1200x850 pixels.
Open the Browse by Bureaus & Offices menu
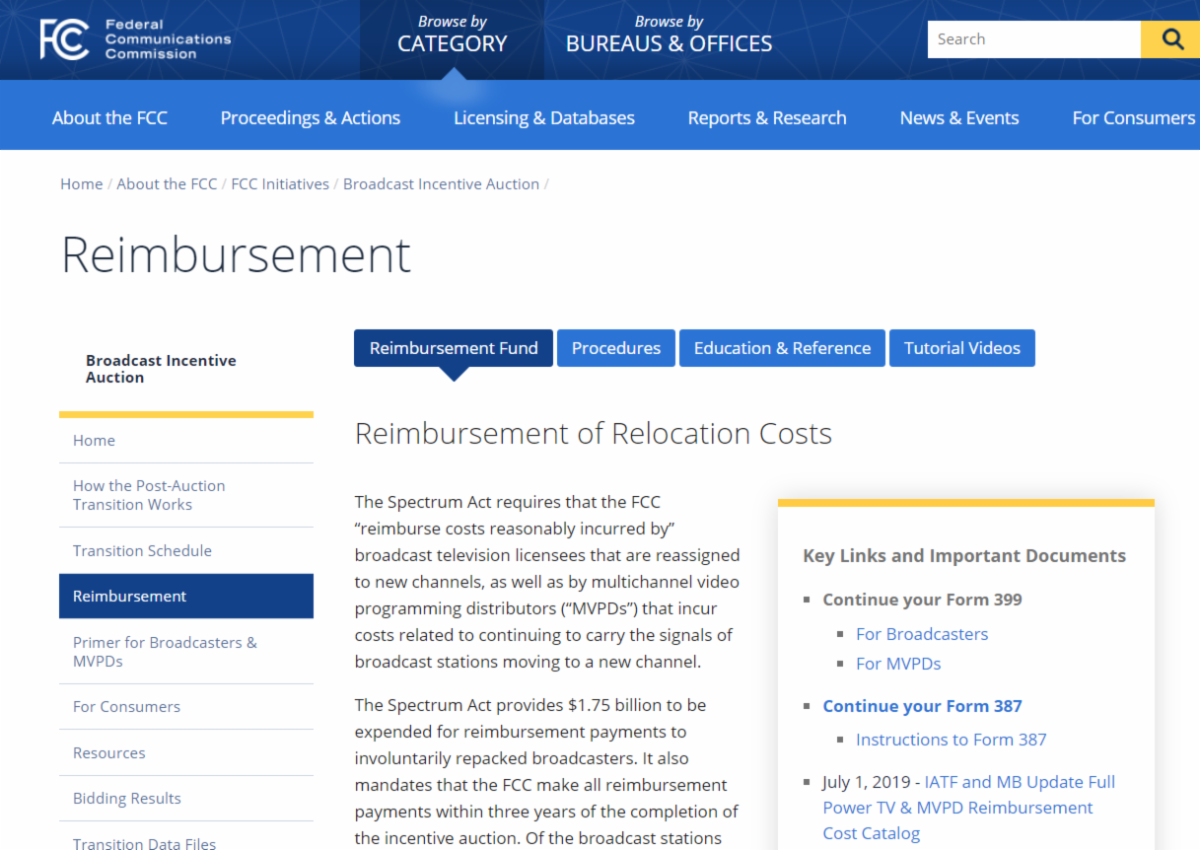click(x=668, y=35)
